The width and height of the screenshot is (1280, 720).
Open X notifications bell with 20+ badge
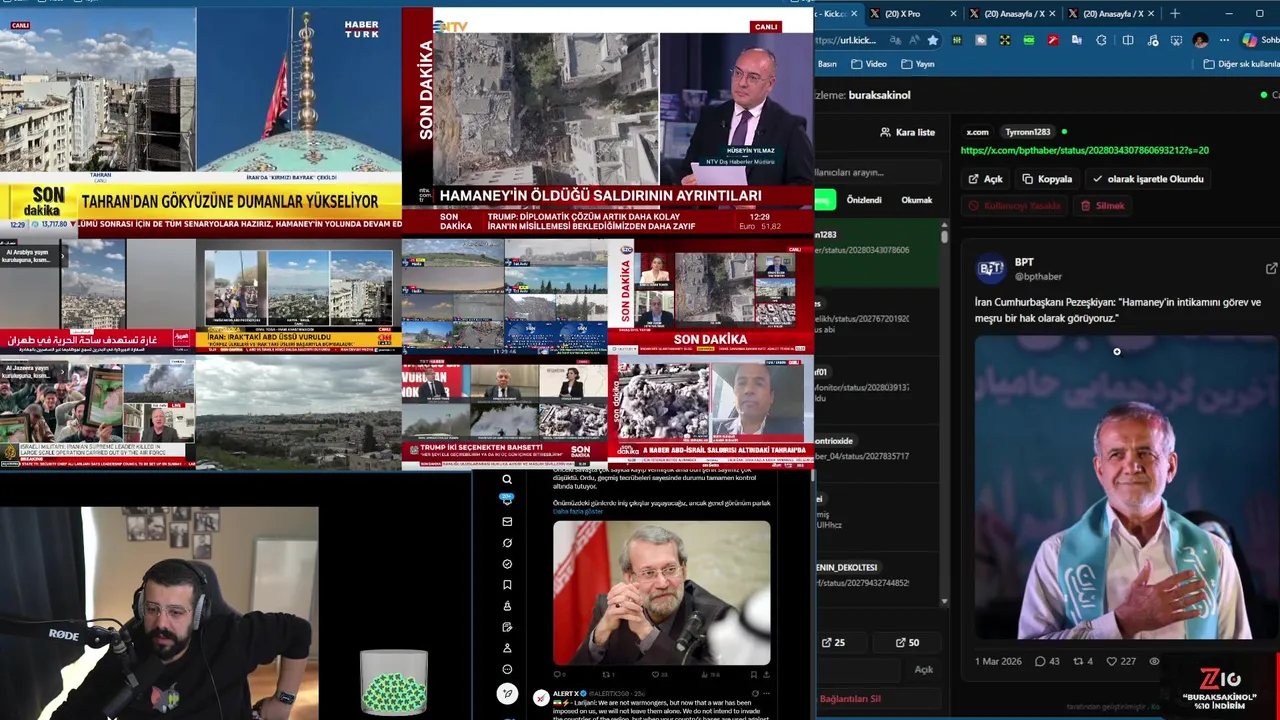pos(507,500)
